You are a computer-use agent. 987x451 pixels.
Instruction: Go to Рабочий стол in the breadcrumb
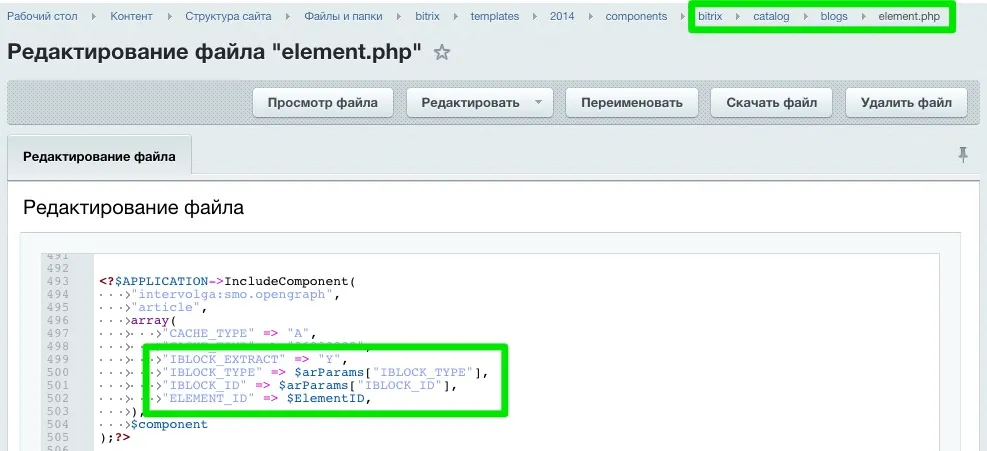click(x=42, y=17)
